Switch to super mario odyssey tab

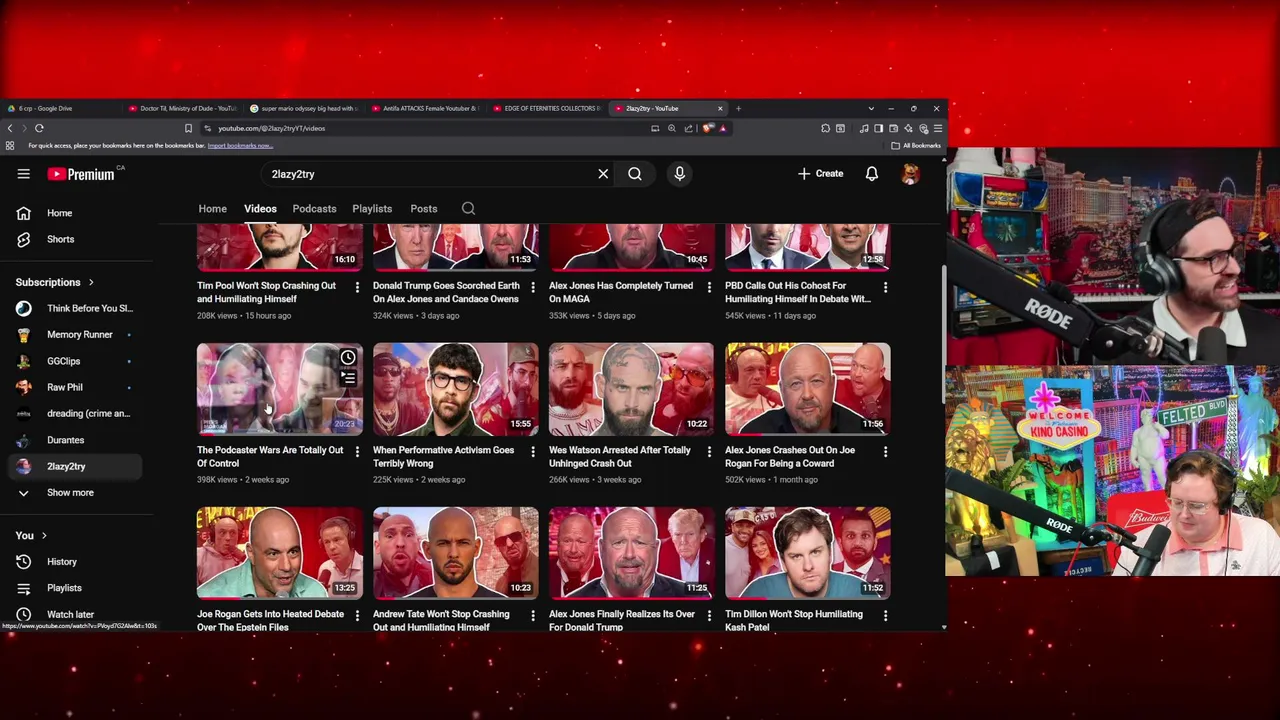tap(303, 108)
